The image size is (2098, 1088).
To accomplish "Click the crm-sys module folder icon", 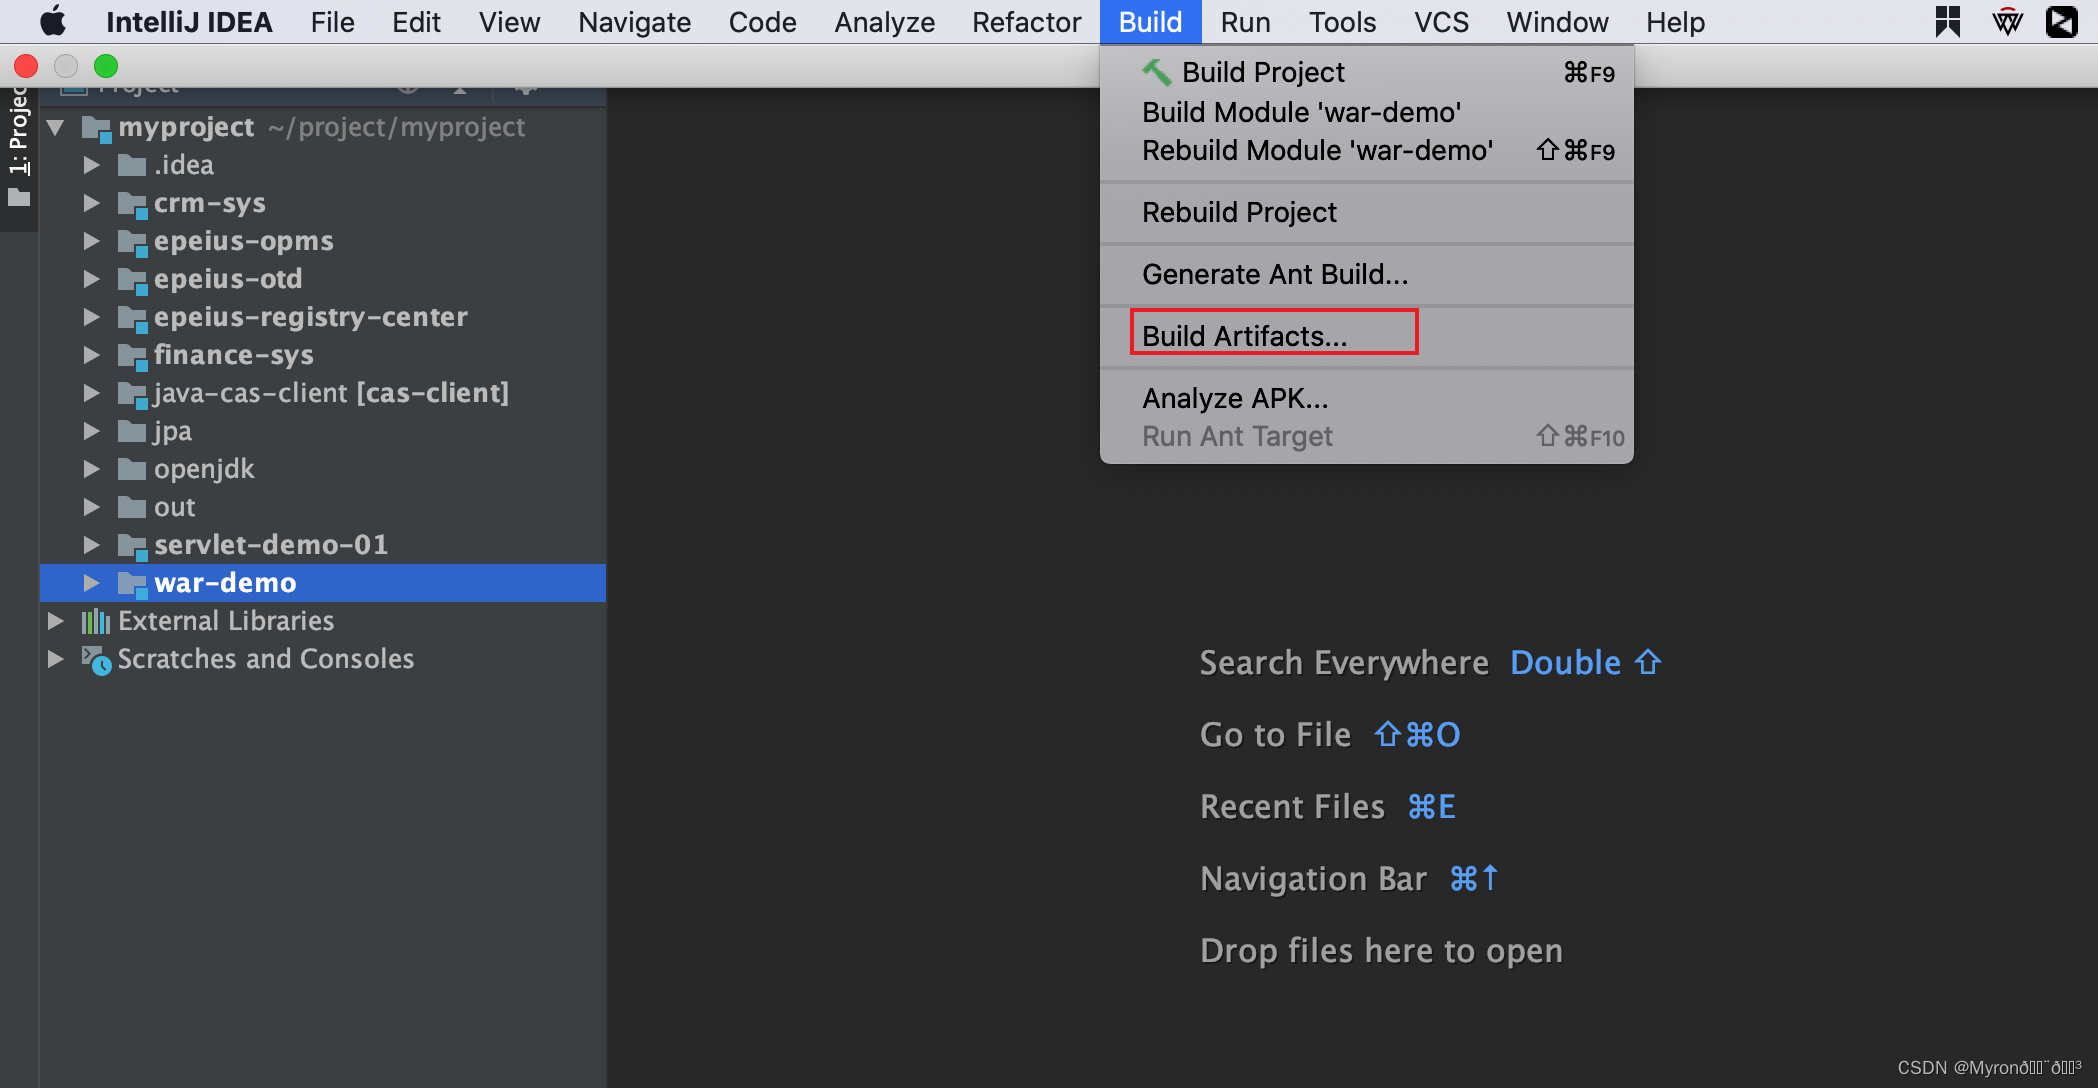I will [x=132, y=204].
